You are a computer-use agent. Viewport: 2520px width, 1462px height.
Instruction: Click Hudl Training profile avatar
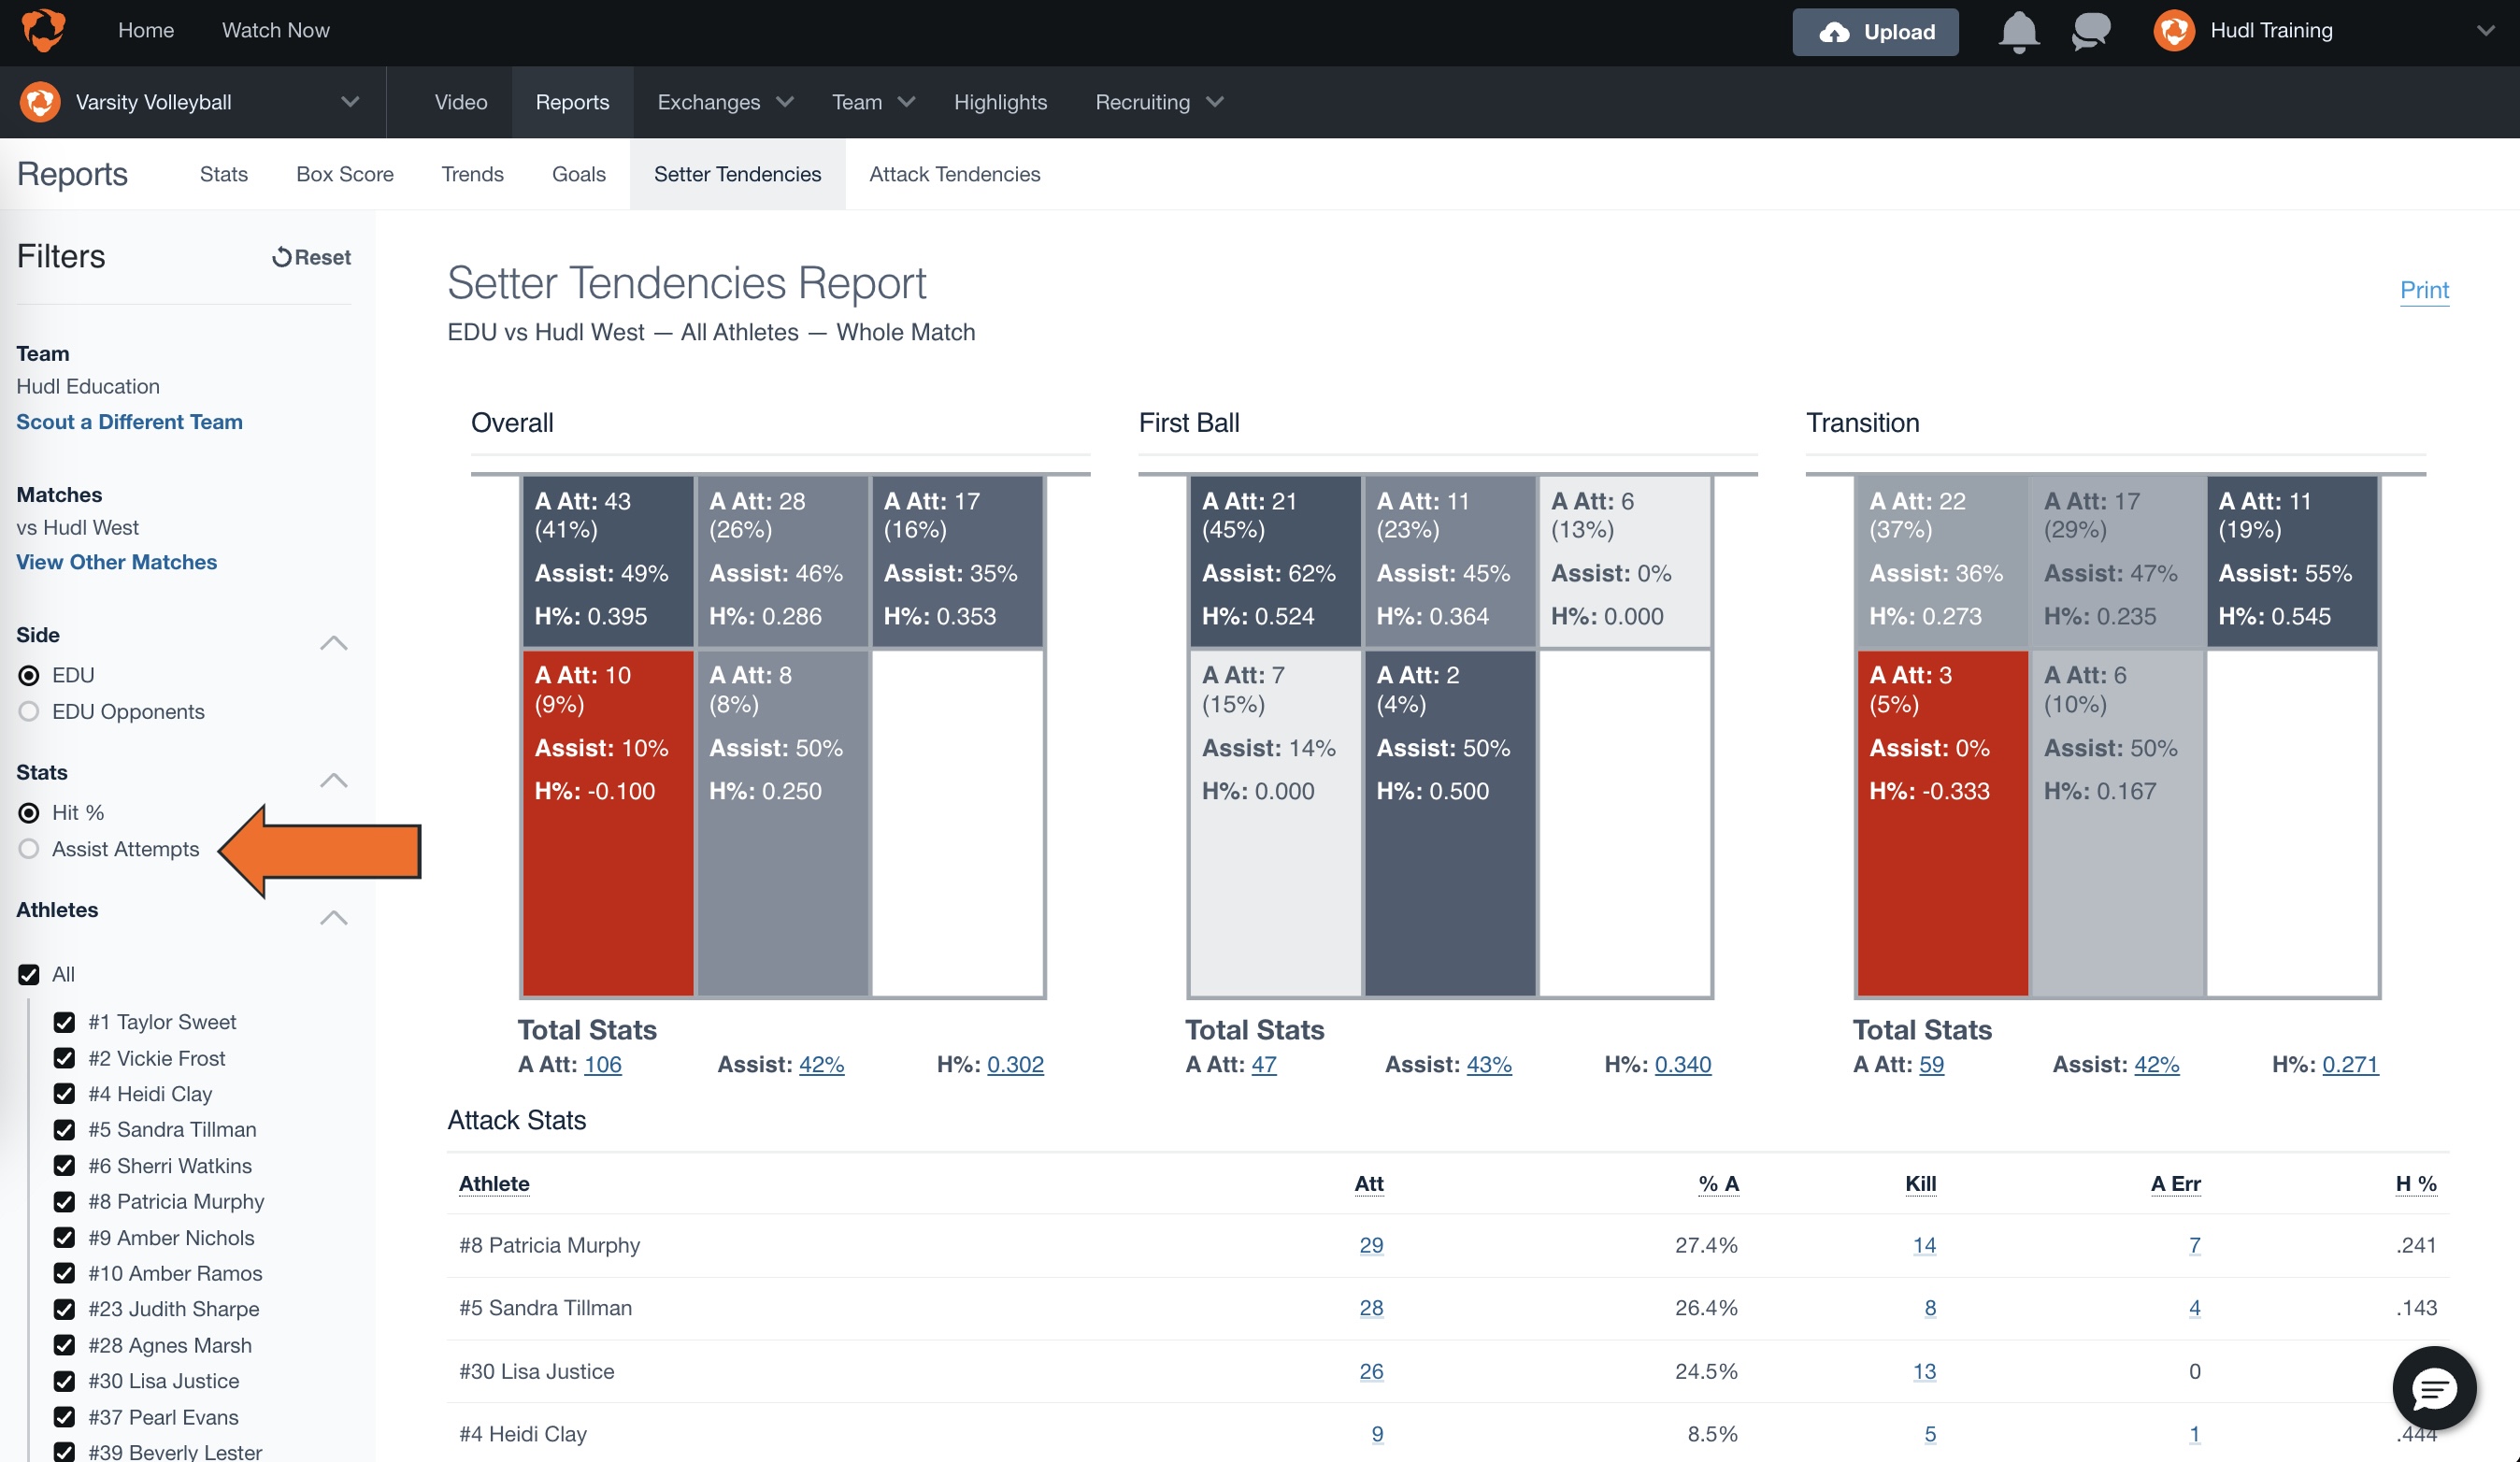(x=2173, y=31)
